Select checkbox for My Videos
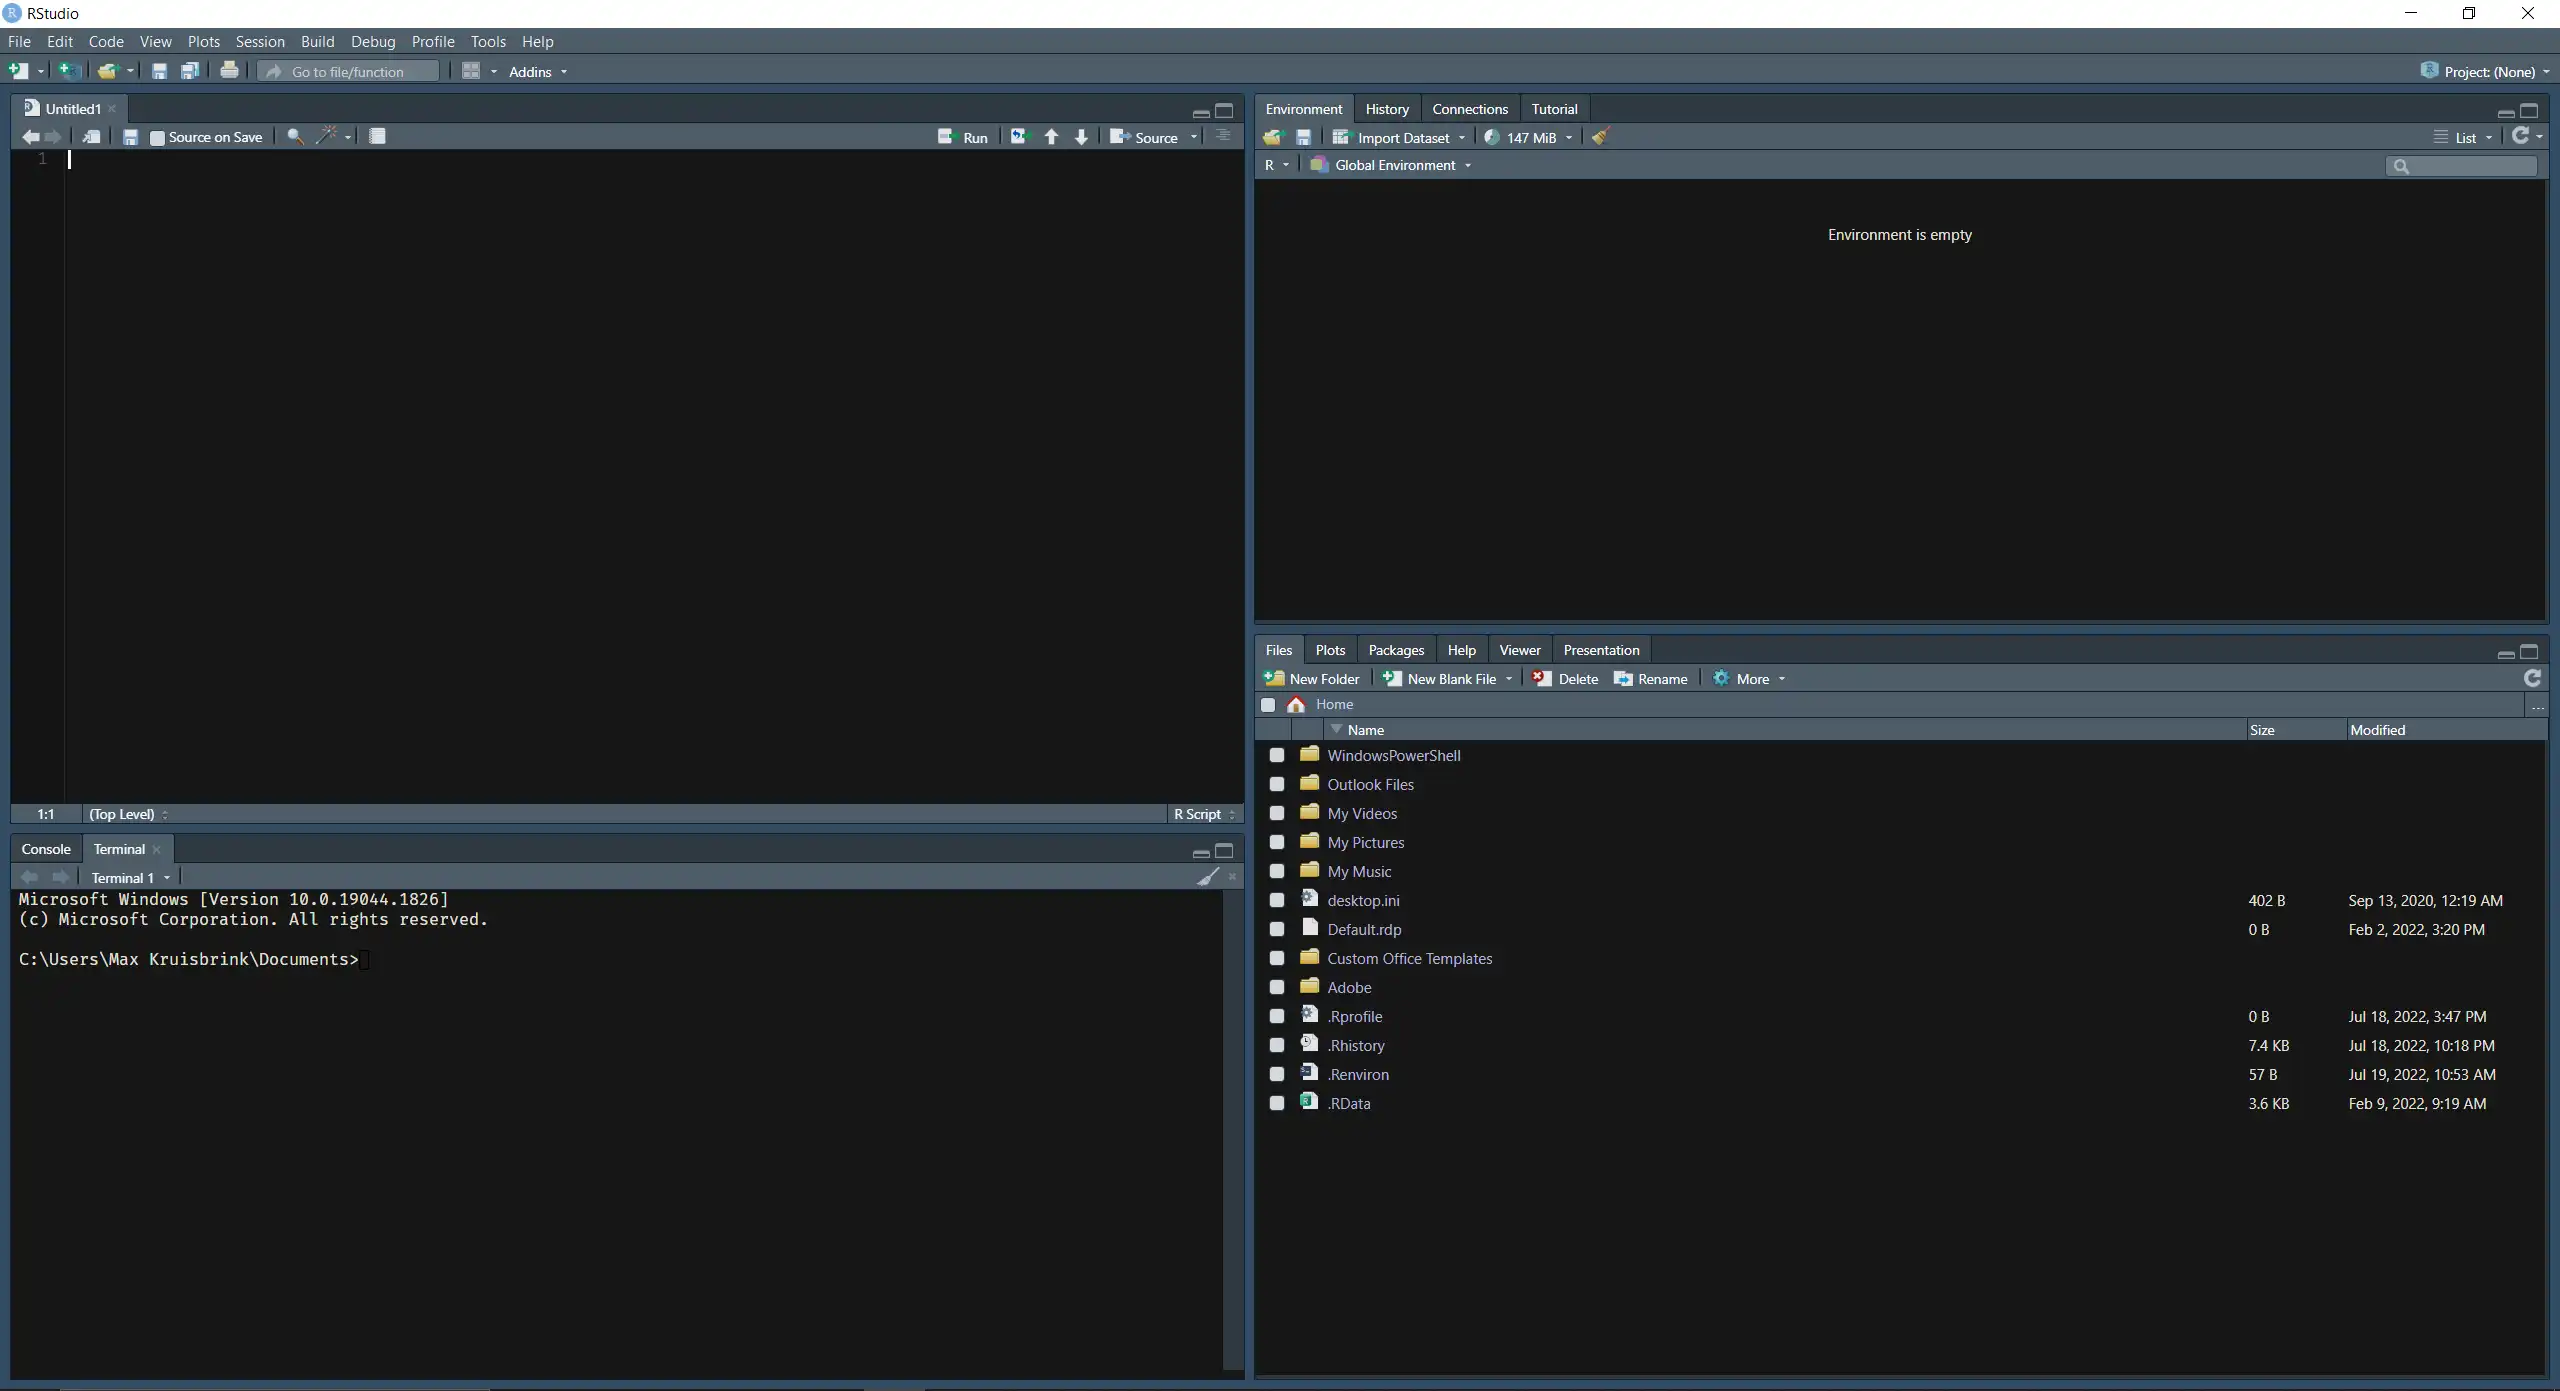The width and height of the screenshot is (2560, 1391). tap(1277, 813)
